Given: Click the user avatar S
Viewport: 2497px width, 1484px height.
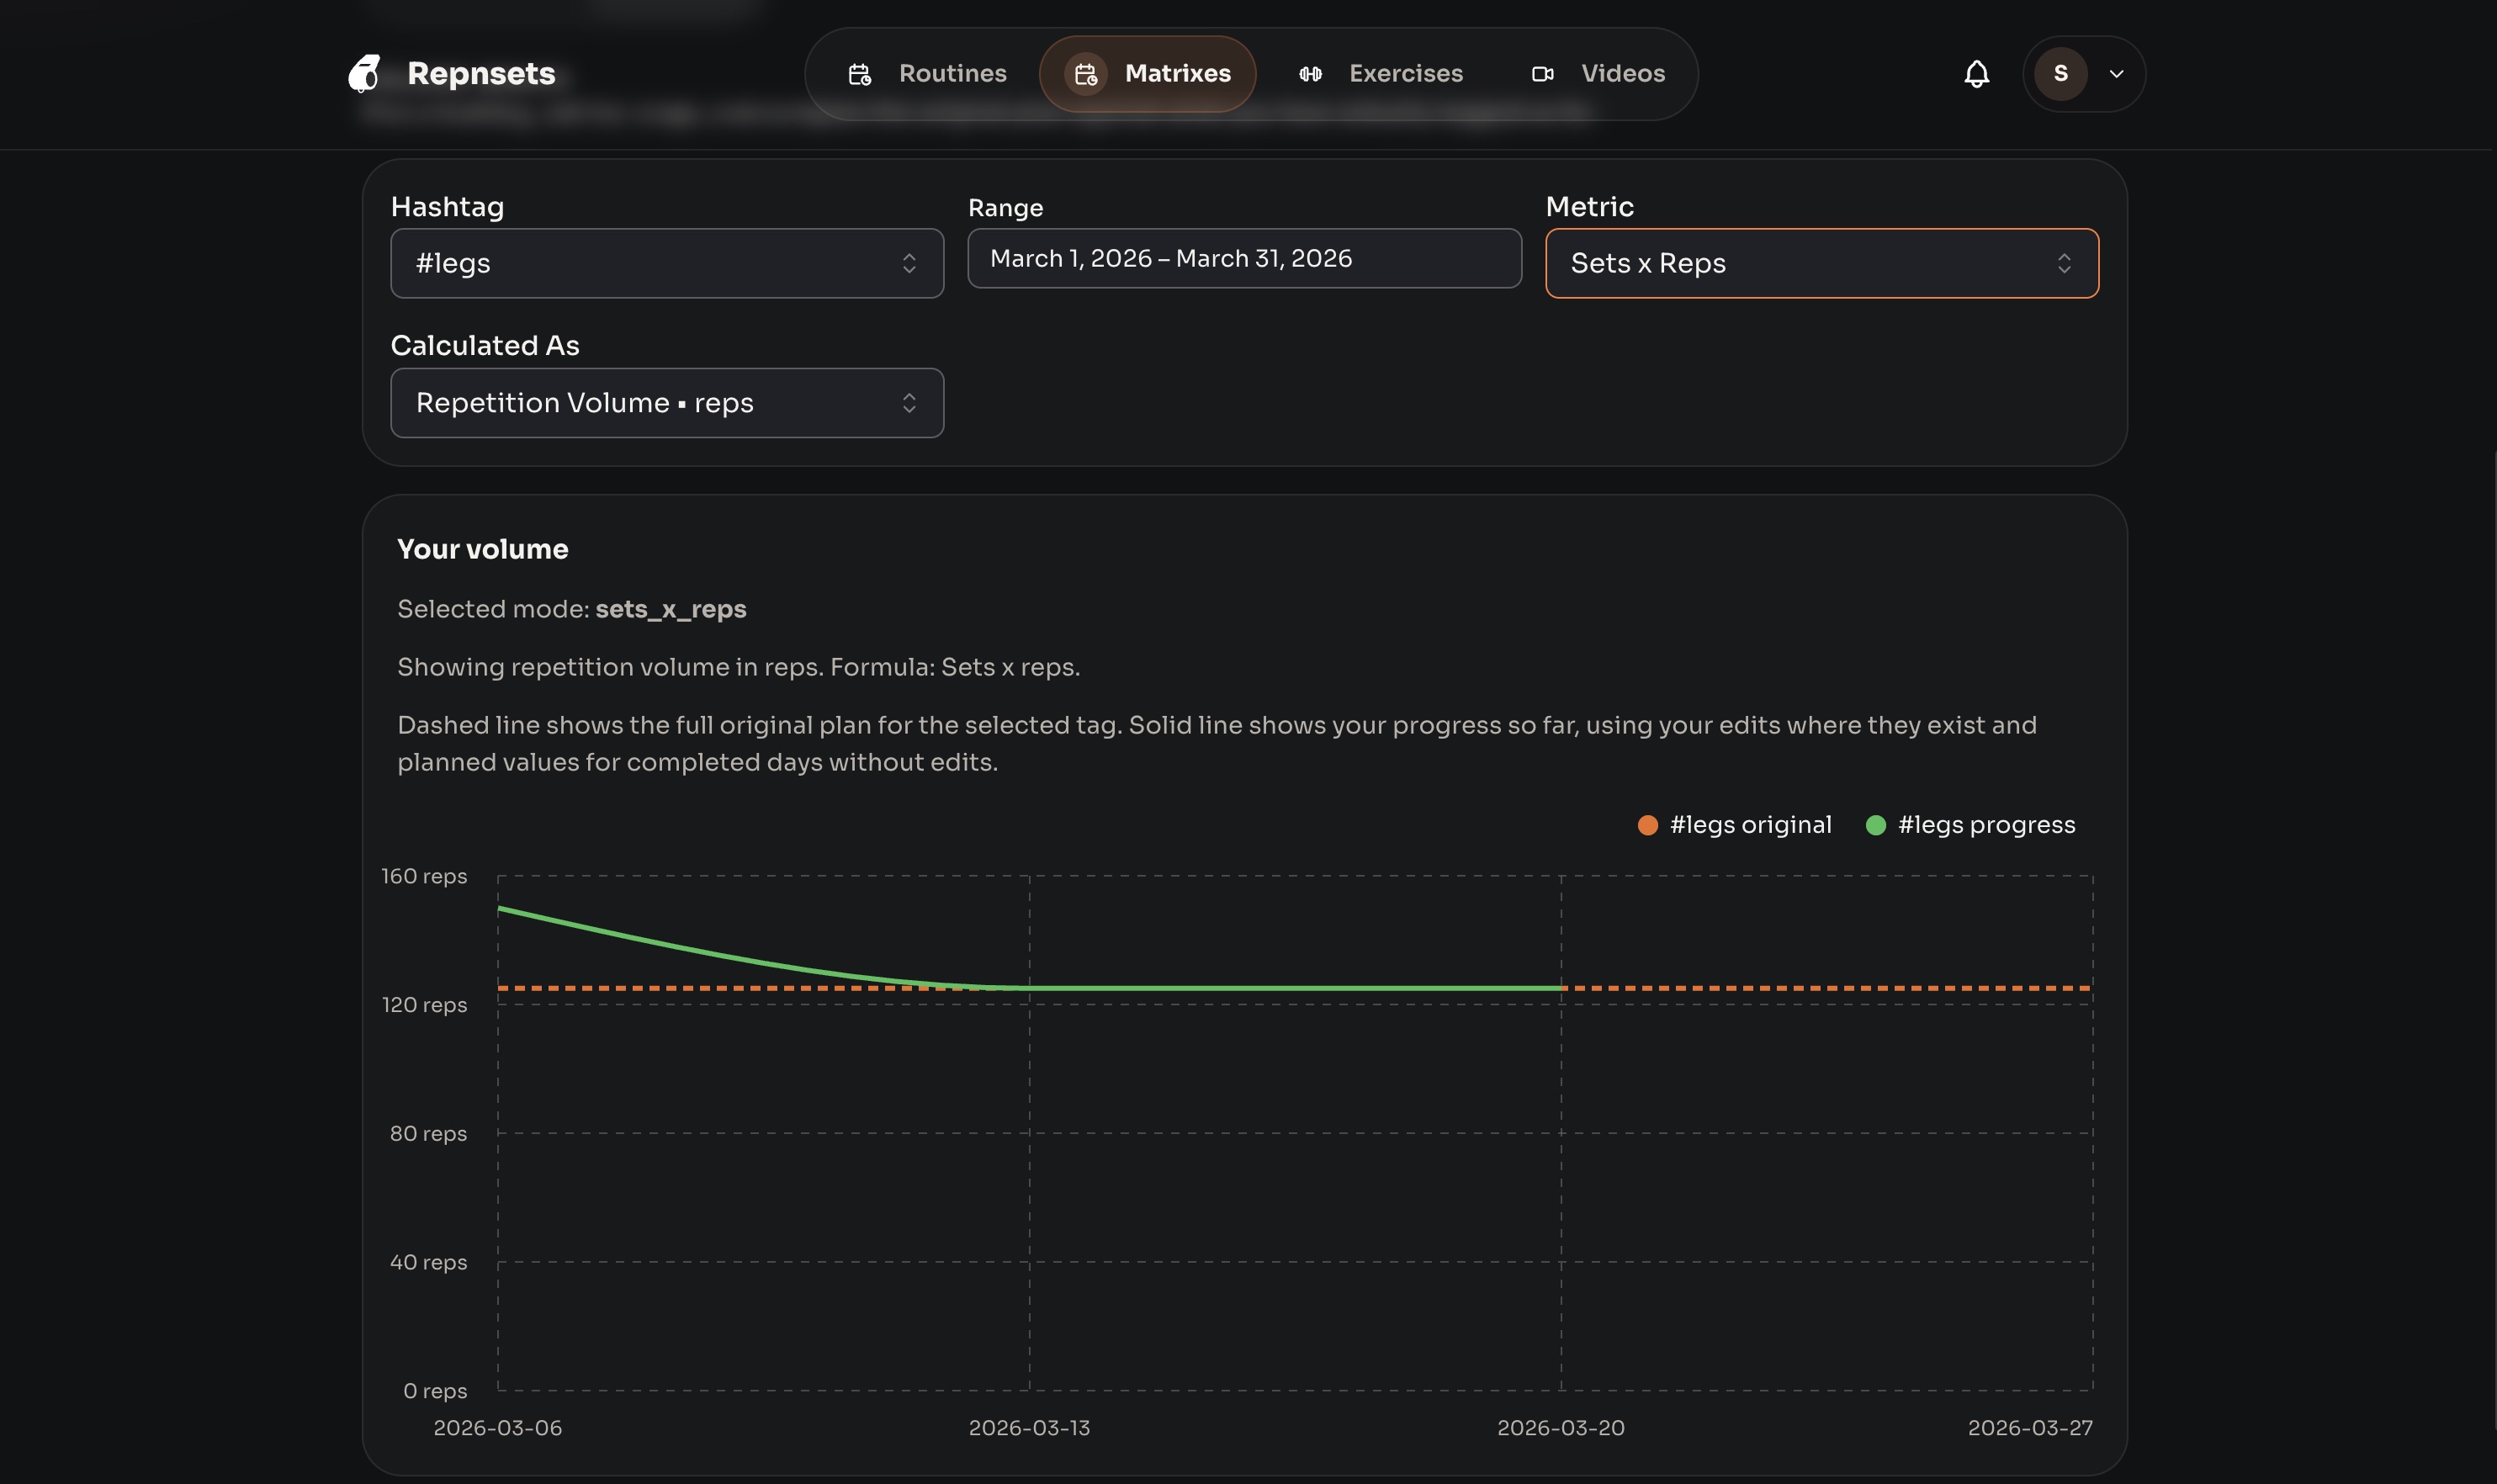Looking at the screenshot, I should point(2060,74).
